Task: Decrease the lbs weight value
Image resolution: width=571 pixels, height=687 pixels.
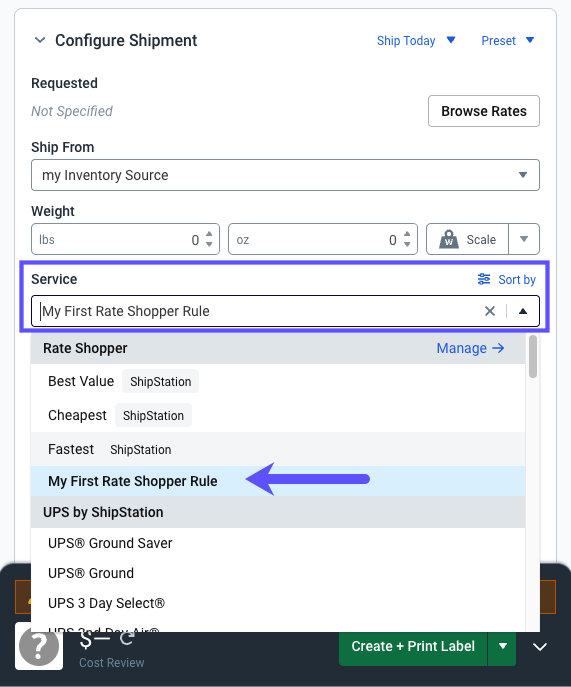Action: [209, 244]
